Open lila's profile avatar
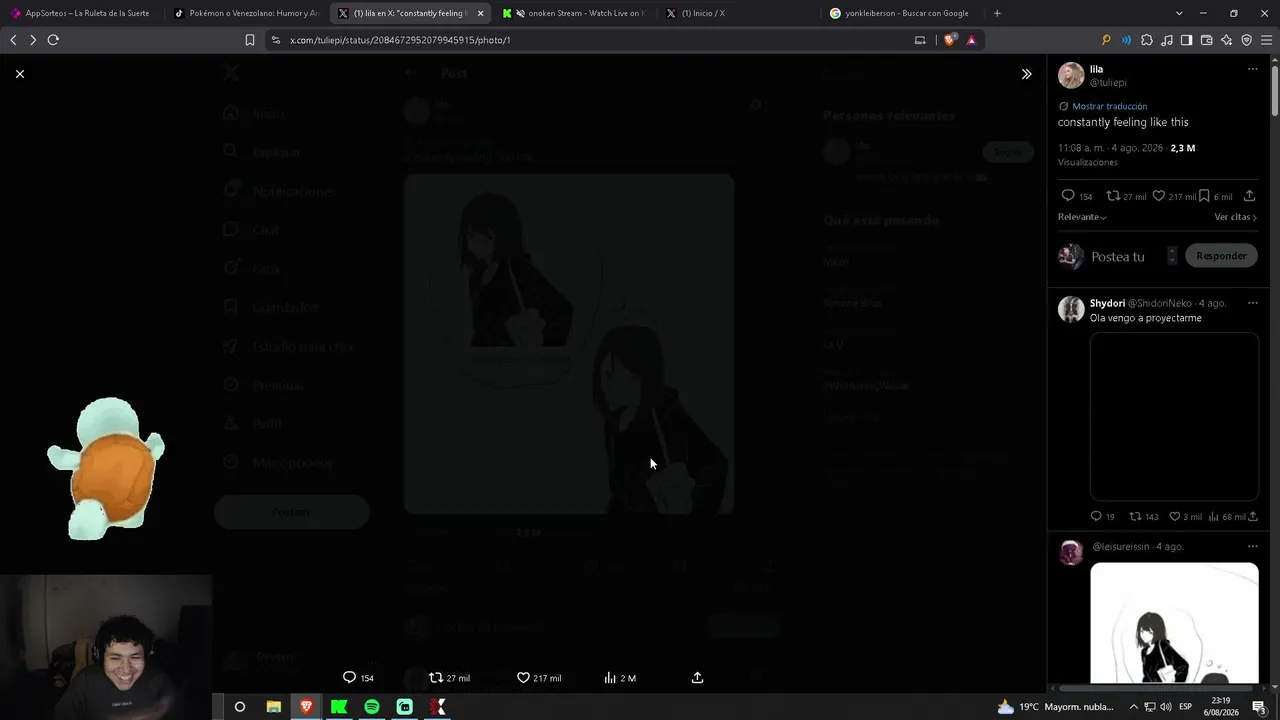 [x=1071, y=75]
